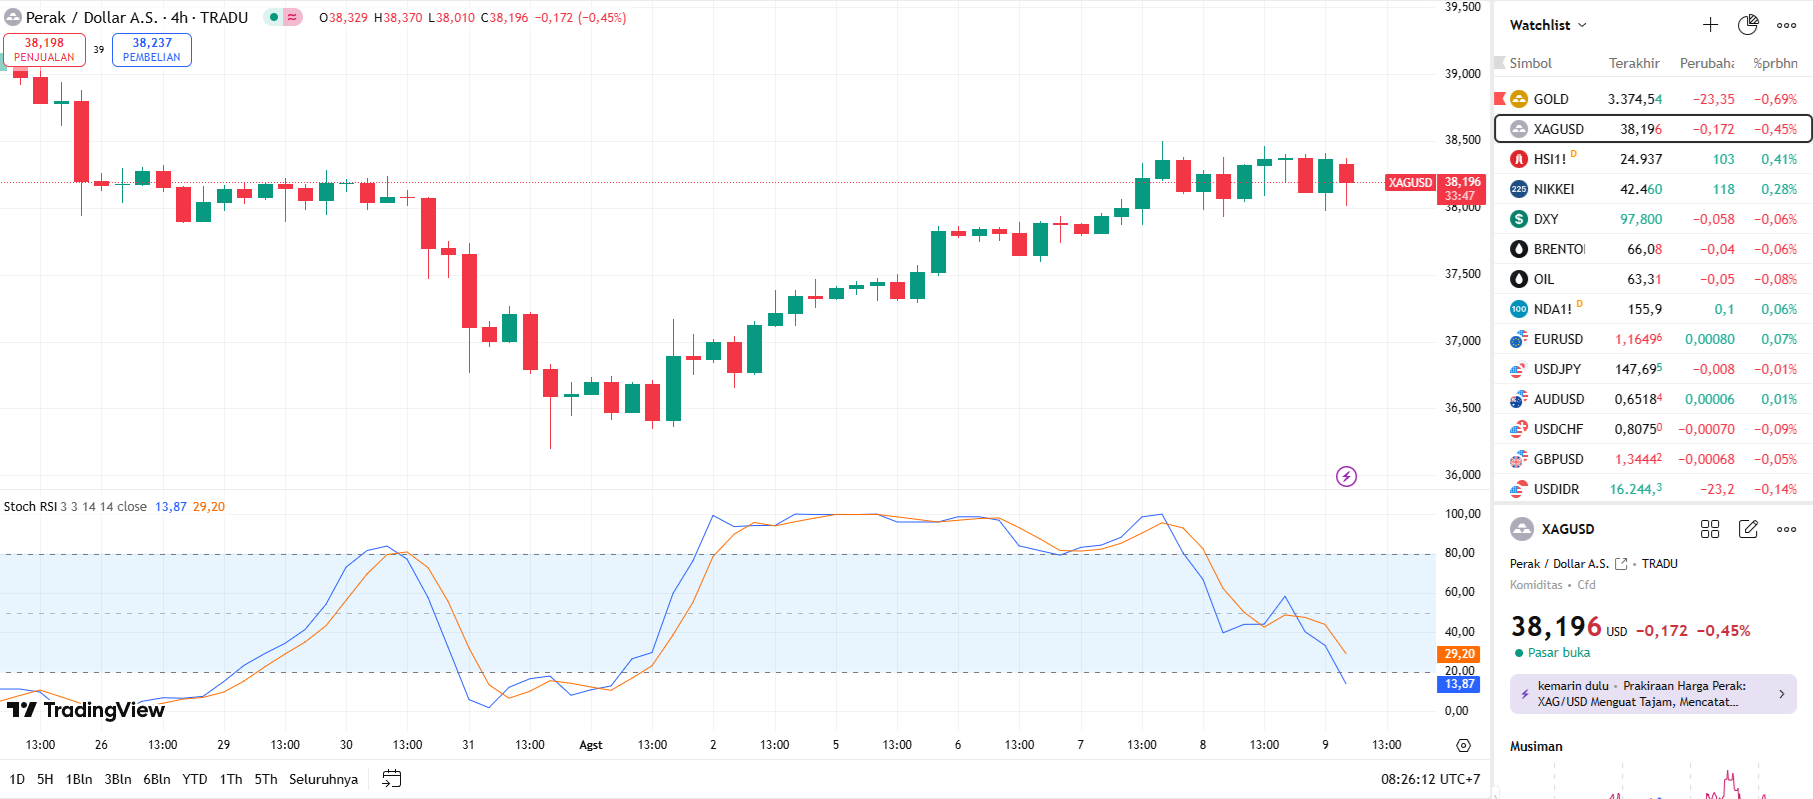
Task: Click the edit note icon in XAGUSD panel
Action: pos(1748,529)
